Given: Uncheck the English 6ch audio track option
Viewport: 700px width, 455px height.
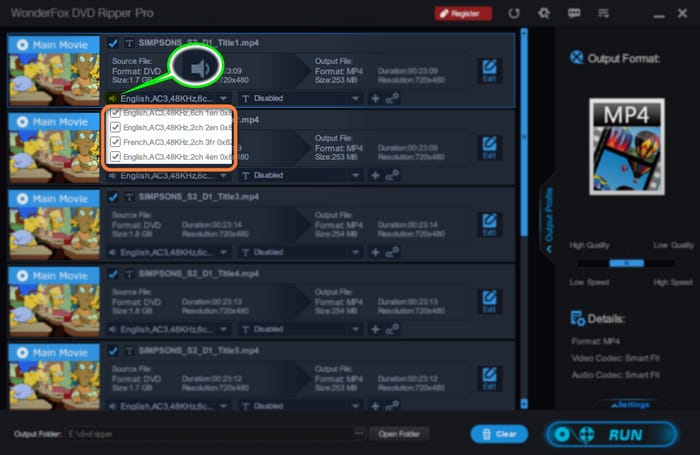Looking at the screenshot, I should point(116,114).
